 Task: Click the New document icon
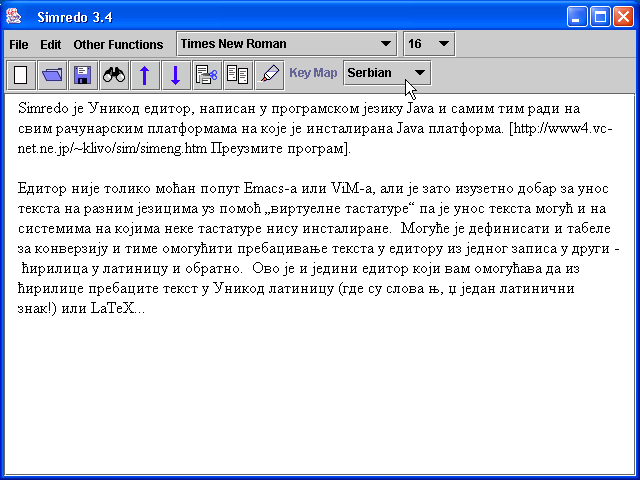[20, 74]
